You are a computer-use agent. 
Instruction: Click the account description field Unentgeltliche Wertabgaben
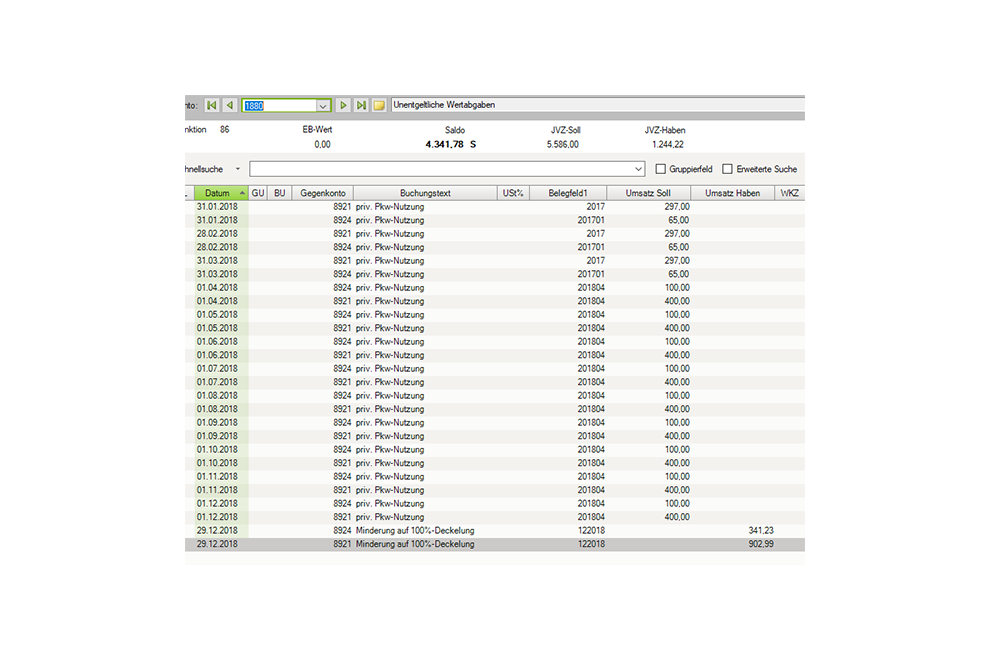[596, 105]
